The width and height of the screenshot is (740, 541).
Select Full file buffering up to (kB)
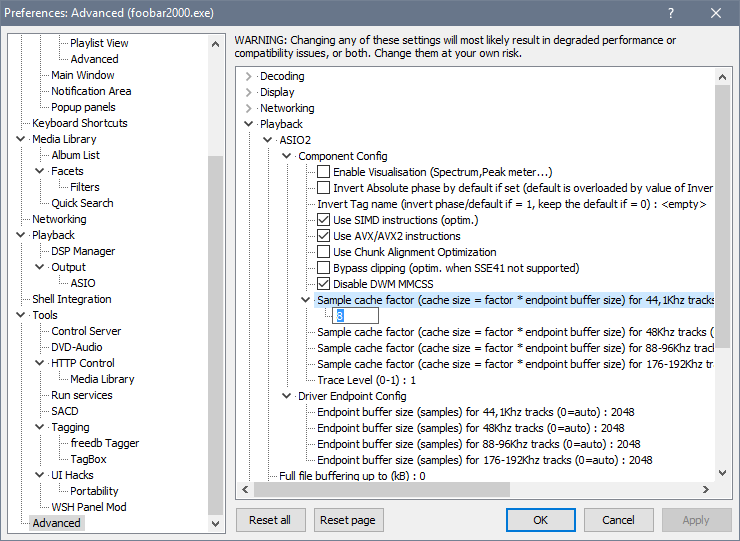352,476
